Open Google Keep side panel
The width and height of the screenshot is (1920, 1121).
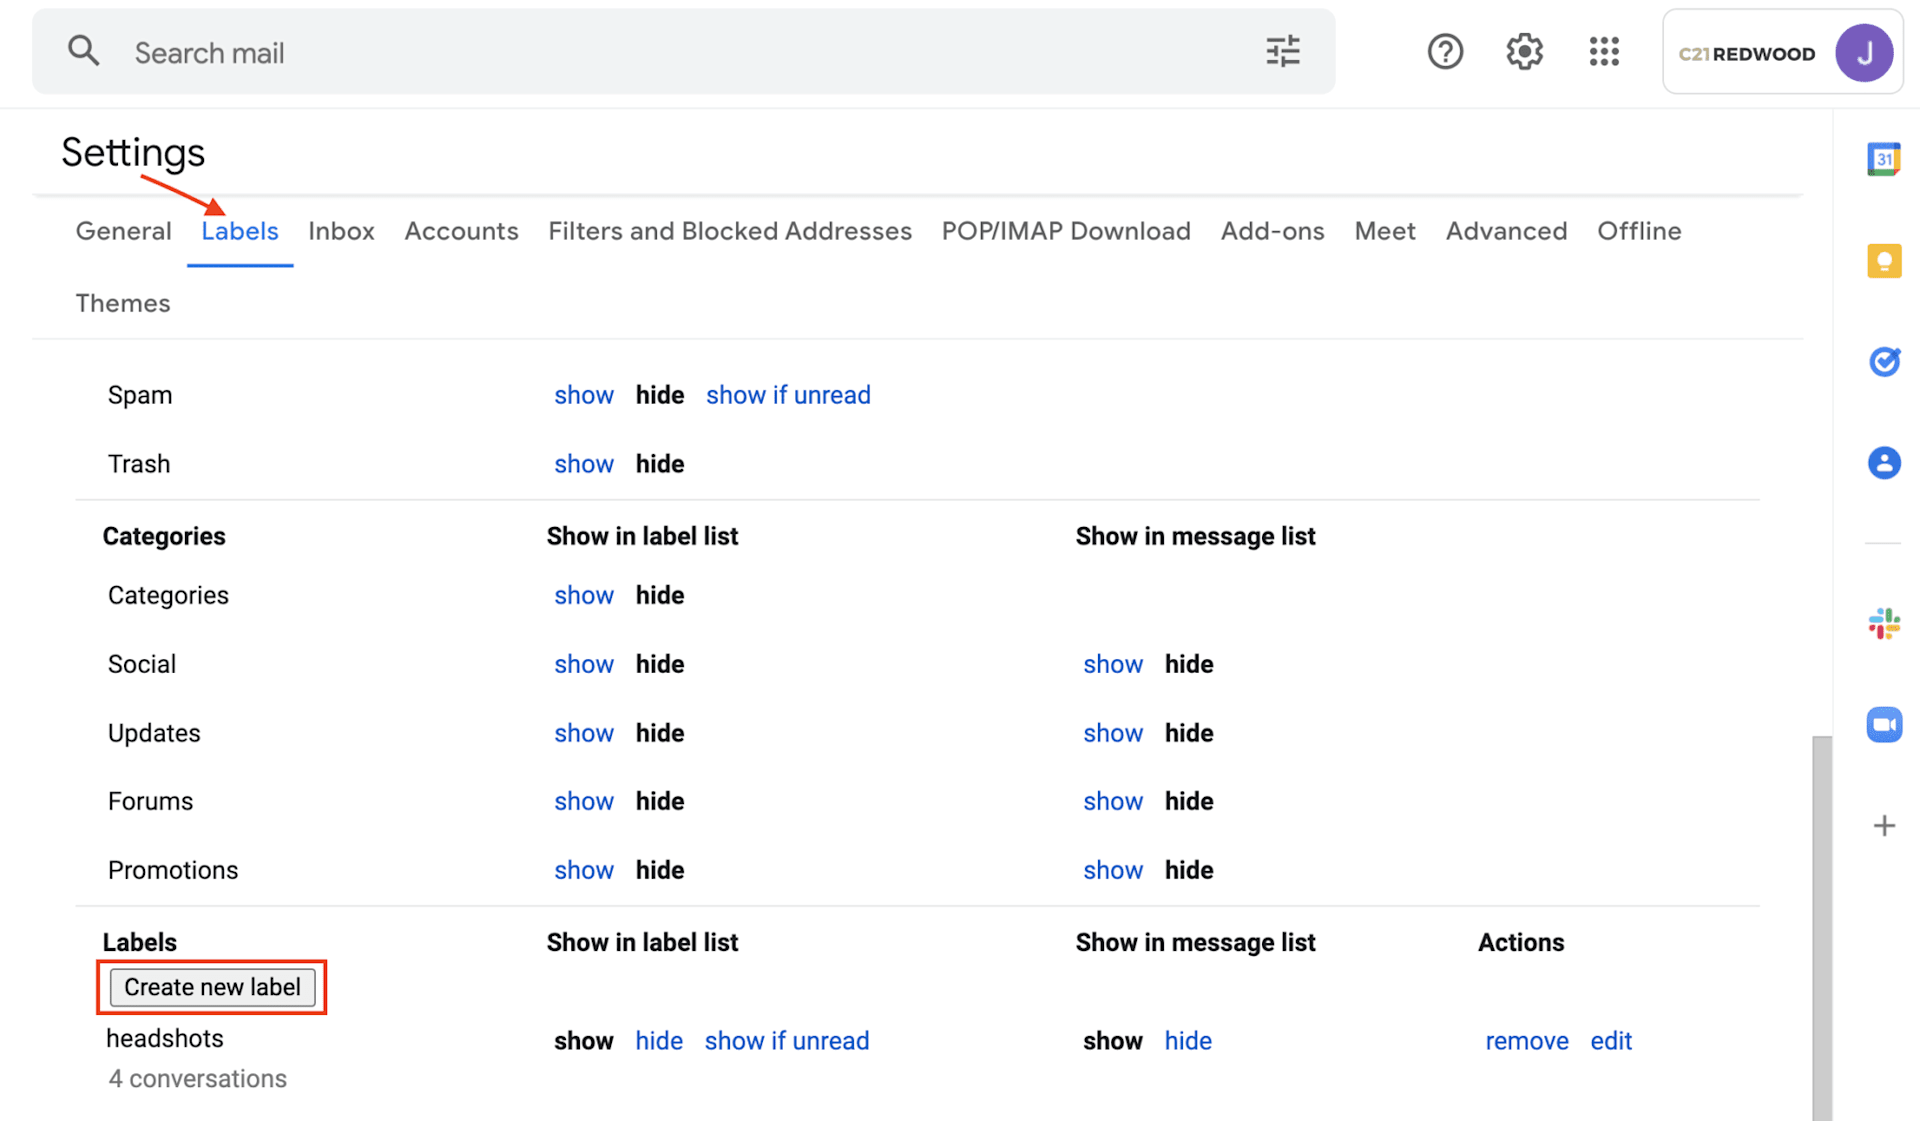click(1883, 261)
